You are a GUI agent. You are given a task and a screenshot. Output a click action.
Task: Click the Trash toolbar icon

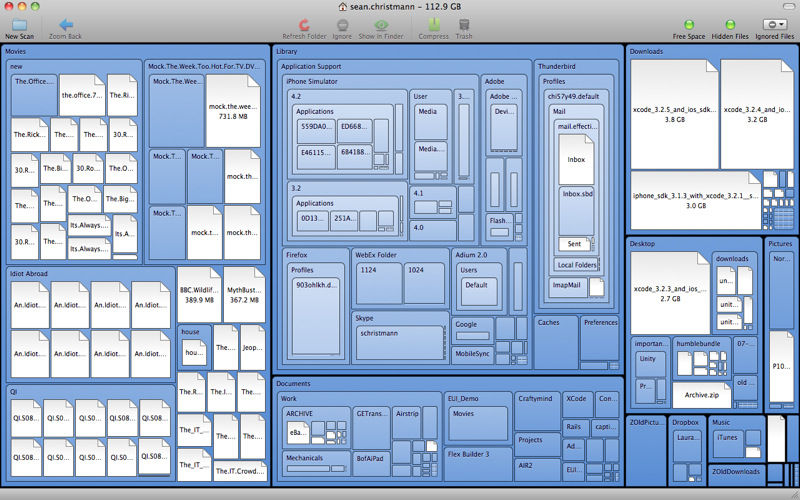[x=464, y=24]
